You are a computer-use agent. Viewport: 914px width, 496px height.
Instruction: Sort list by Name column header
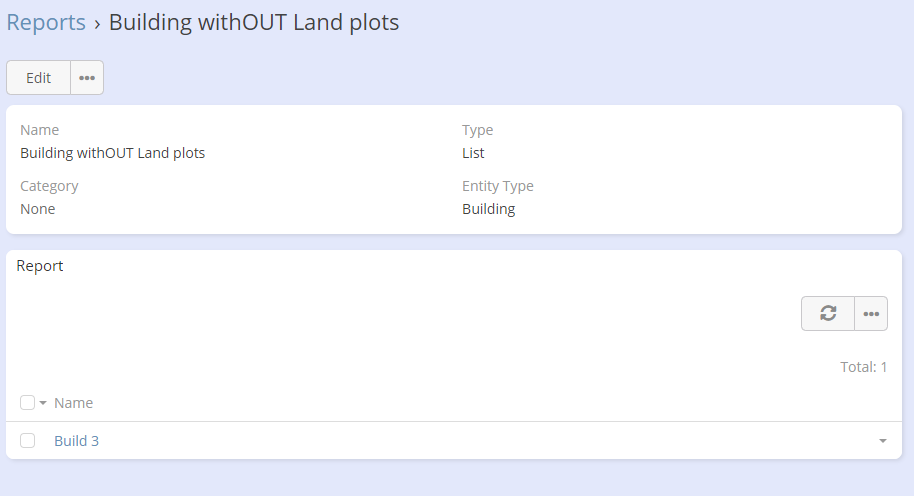[x=73, y=403]
